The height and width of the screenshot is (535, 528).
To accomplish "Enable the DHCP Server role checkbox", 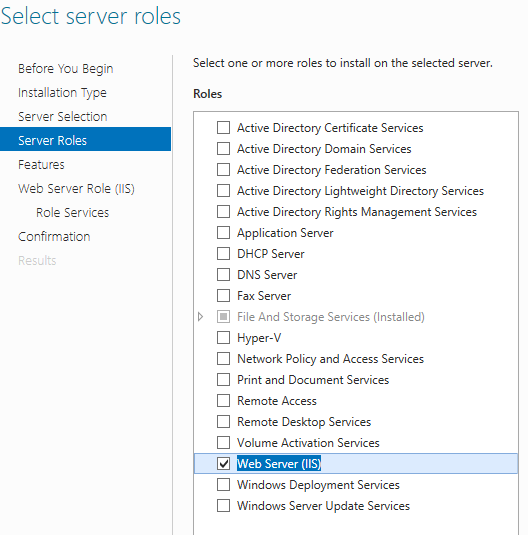I will point(223,254).
